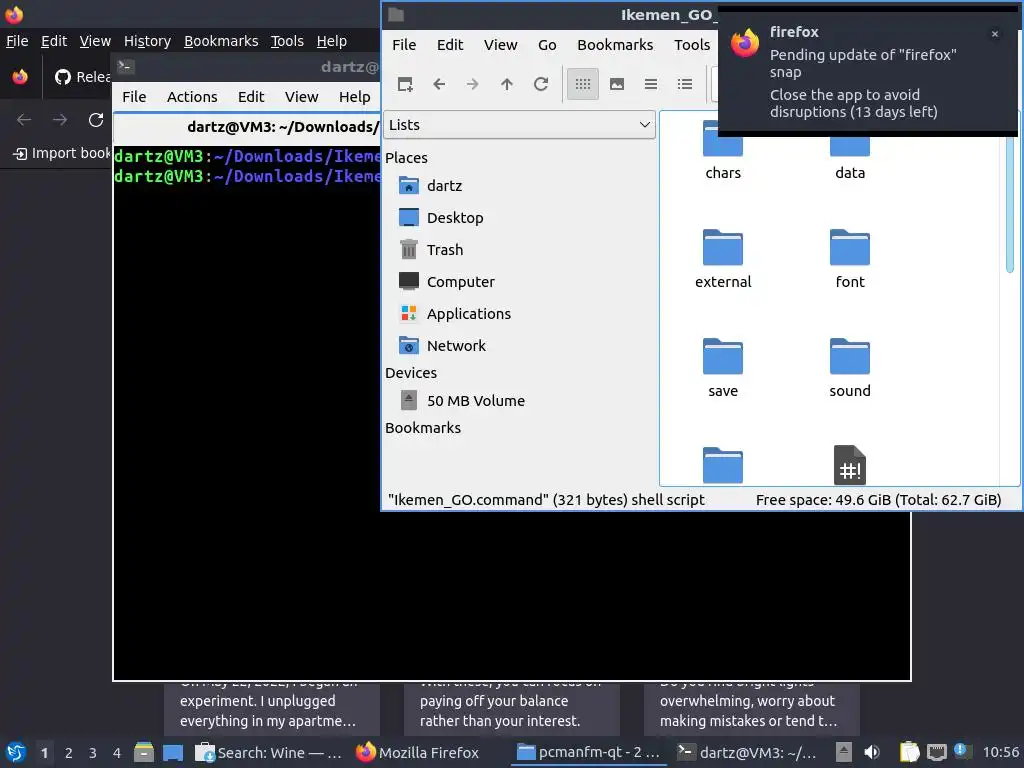Open Actions menu in terminal window
This screenshot has height=768, width=1024.
(192, 97)
